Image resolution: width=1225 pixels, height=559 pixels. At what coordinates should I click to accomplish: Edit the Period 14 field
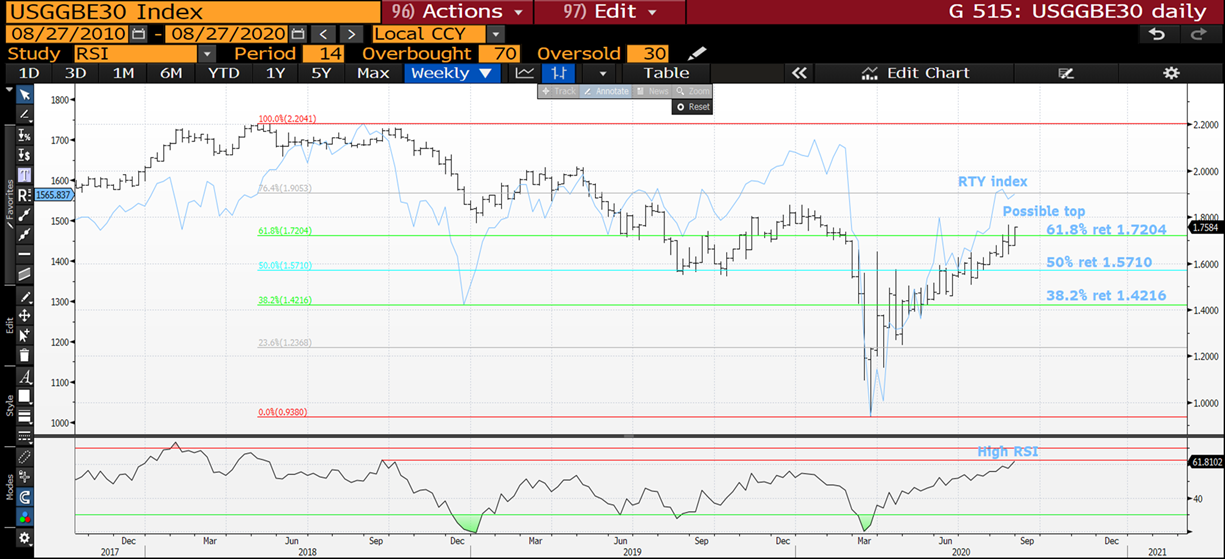[323, 53]
